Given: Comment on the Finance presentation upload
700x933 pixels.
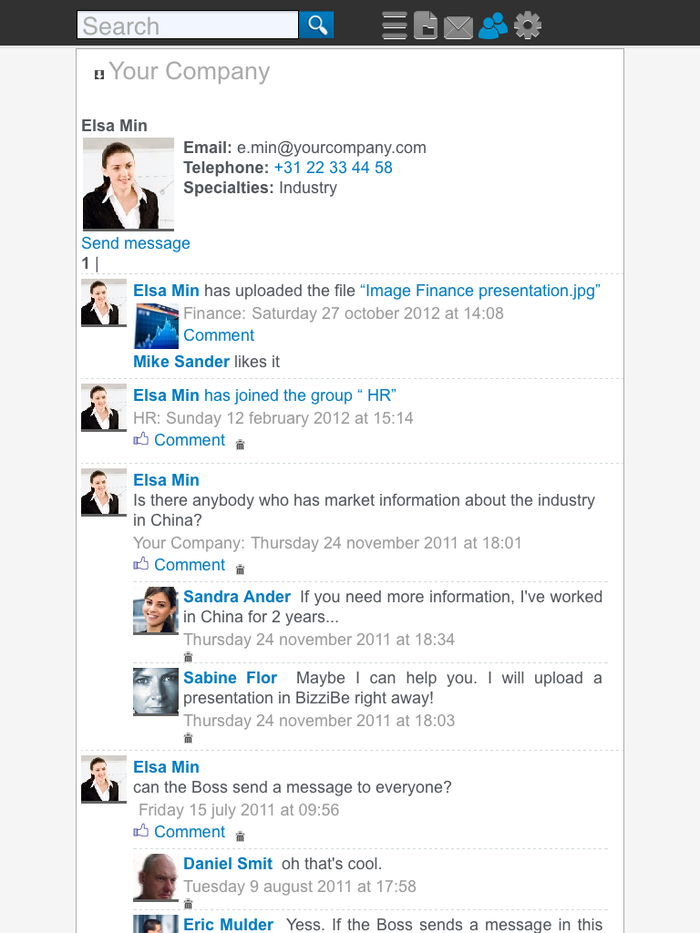Looking at the screenshot, I should point(219,335).
